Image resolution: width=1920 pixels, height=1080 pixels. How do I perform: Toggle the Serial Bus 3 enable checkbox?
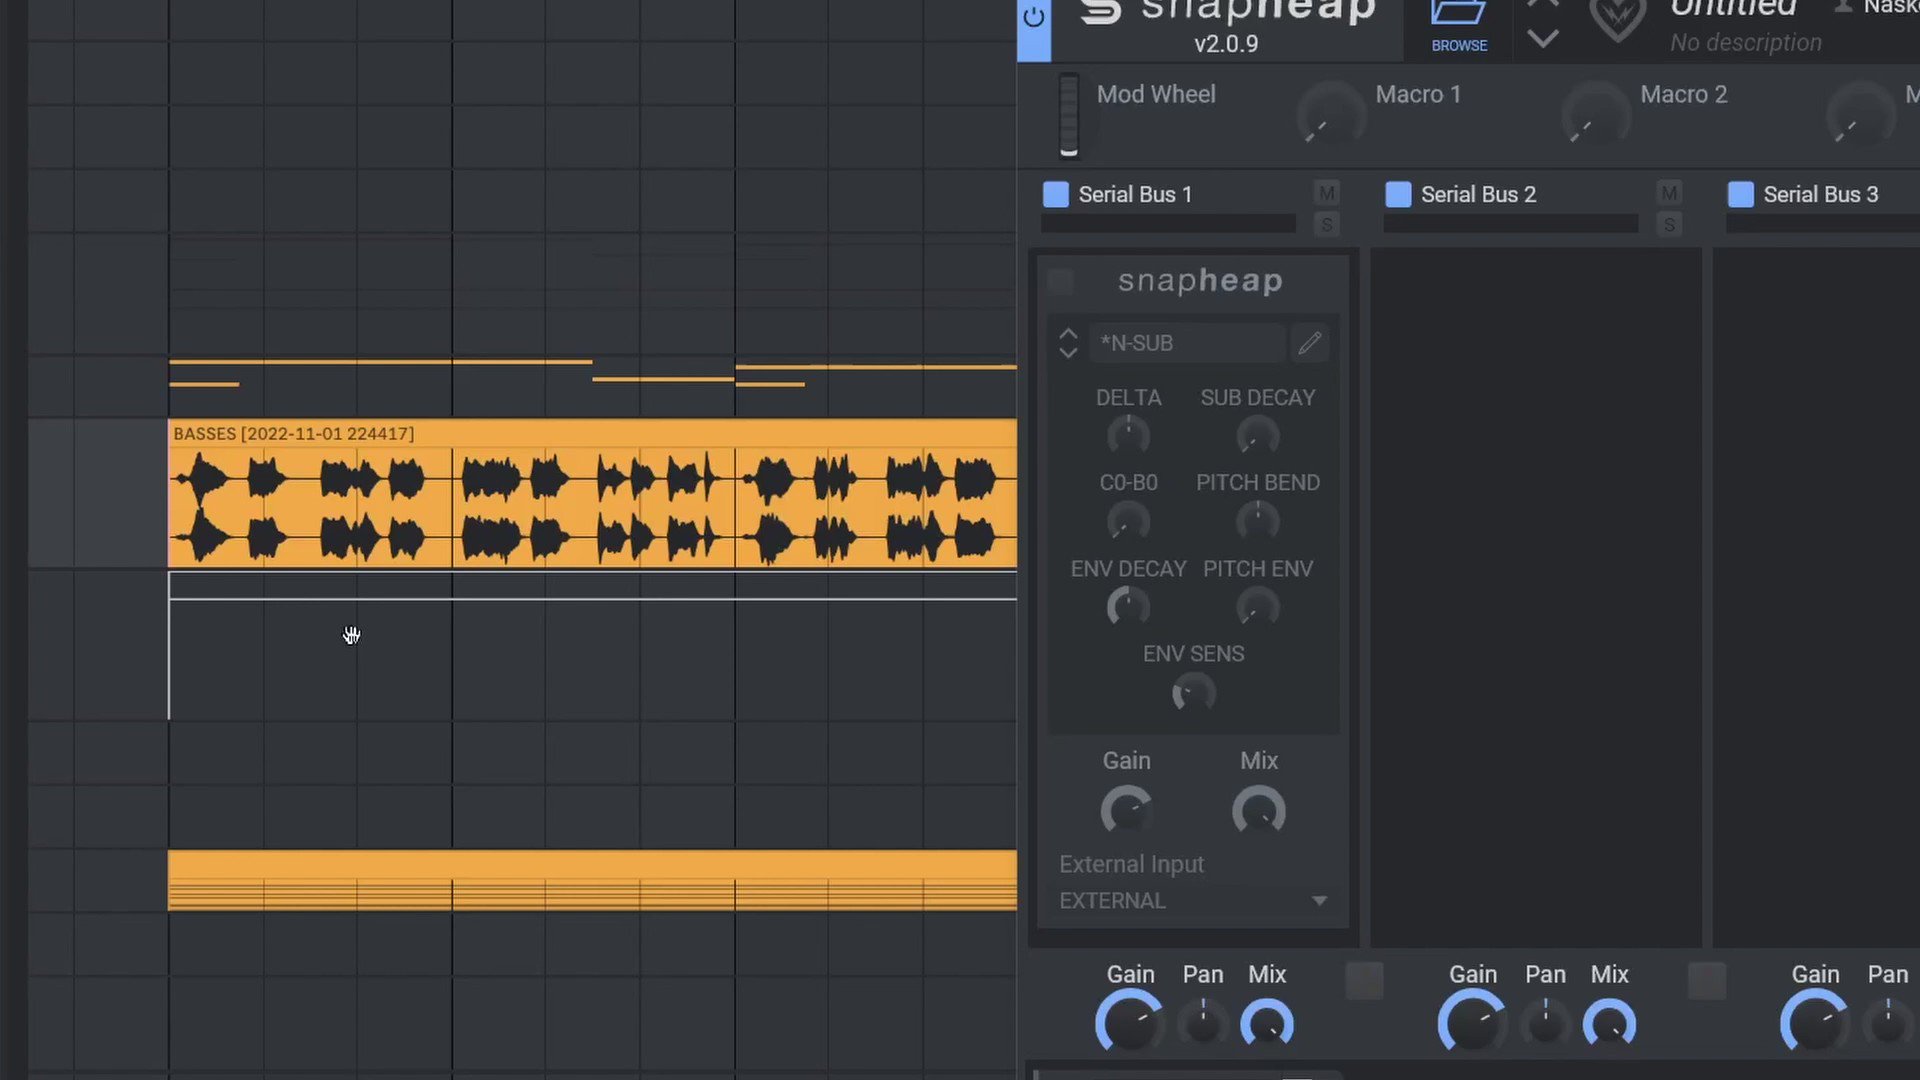(x=1740, y=194)
